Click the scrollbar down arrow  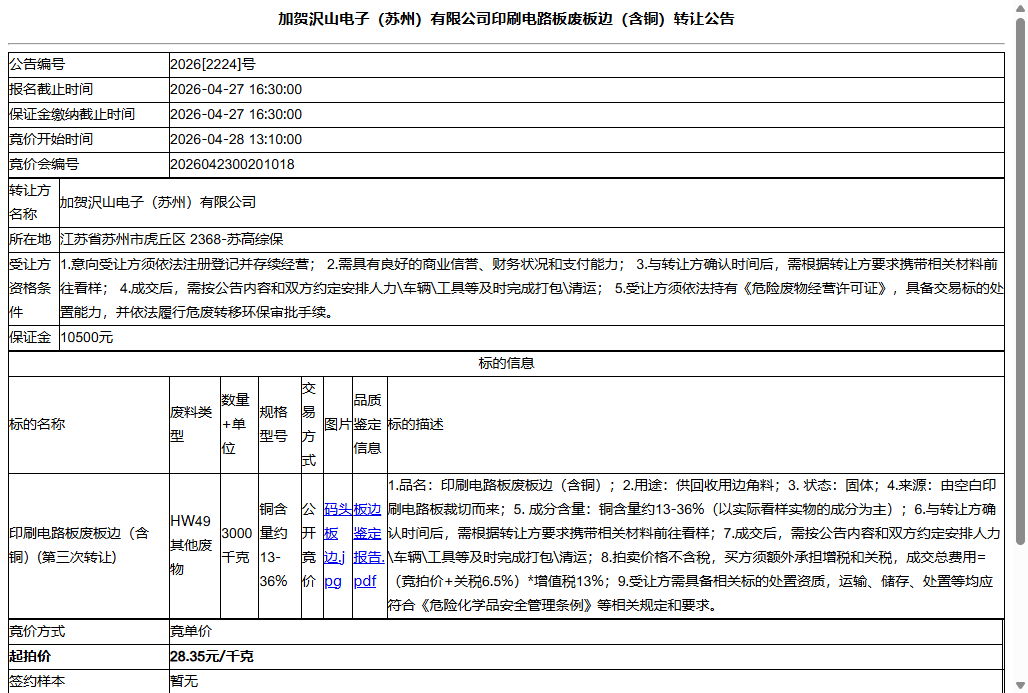point(1020,686)
